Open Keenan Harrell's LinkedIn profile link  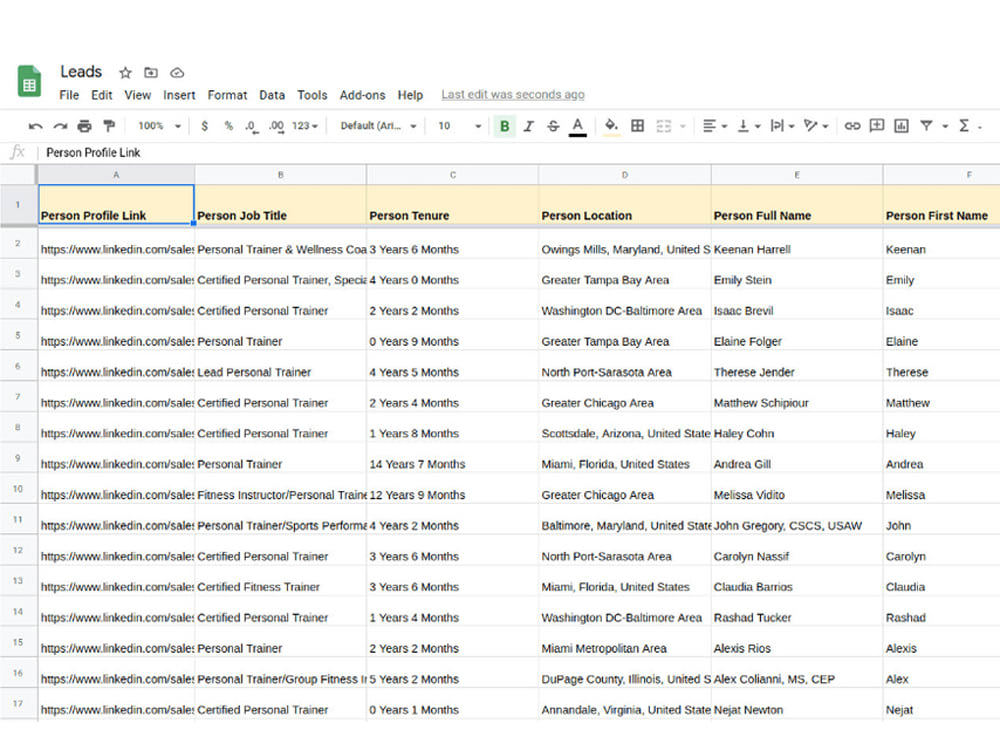click(x=117, y=249)
